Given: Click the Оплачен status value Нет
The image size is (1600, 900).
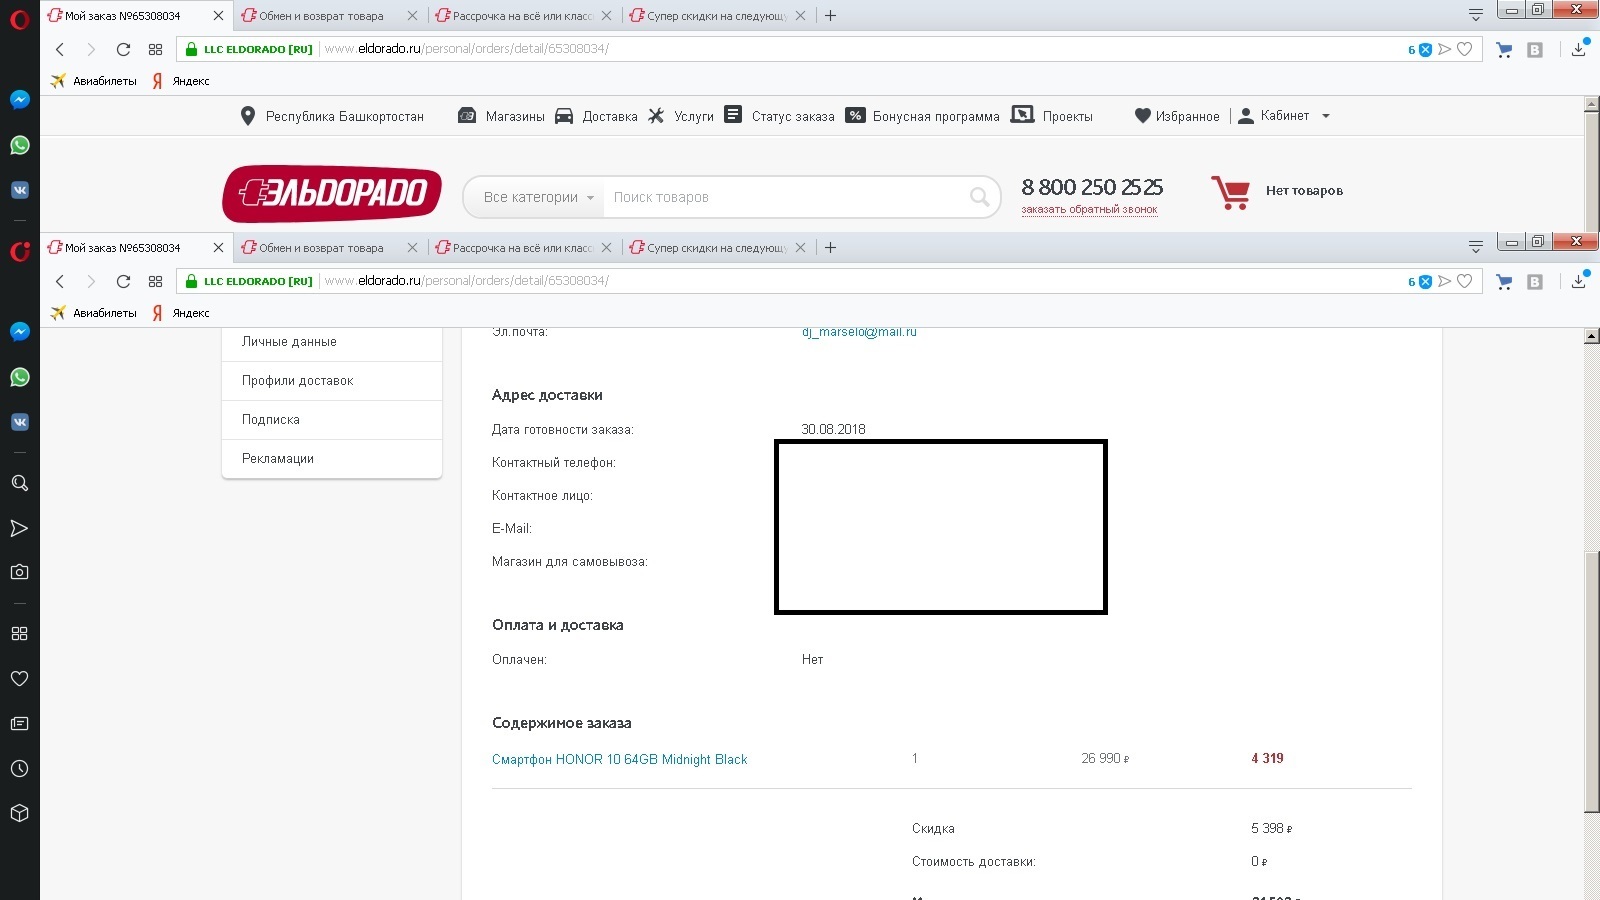Looking at the screenshot, I should pyautogui.click(x=812, y=660).
